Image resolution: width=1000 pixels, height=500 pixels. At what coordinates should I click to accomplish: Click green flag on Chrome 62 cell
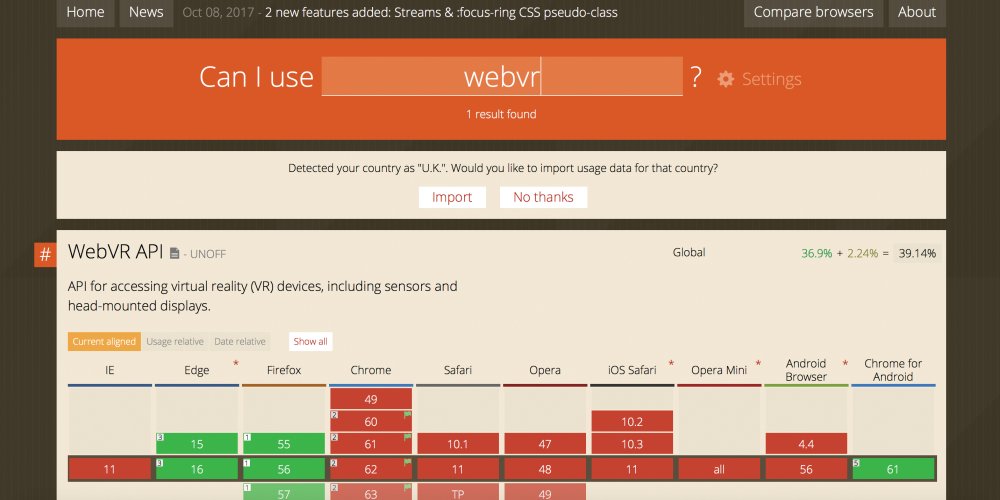tap(407, 462)
